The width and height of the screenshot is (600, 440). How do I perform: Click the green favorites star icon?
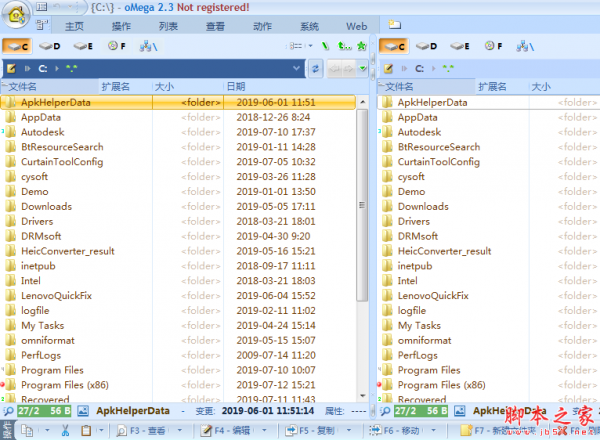tap(362, 46)
